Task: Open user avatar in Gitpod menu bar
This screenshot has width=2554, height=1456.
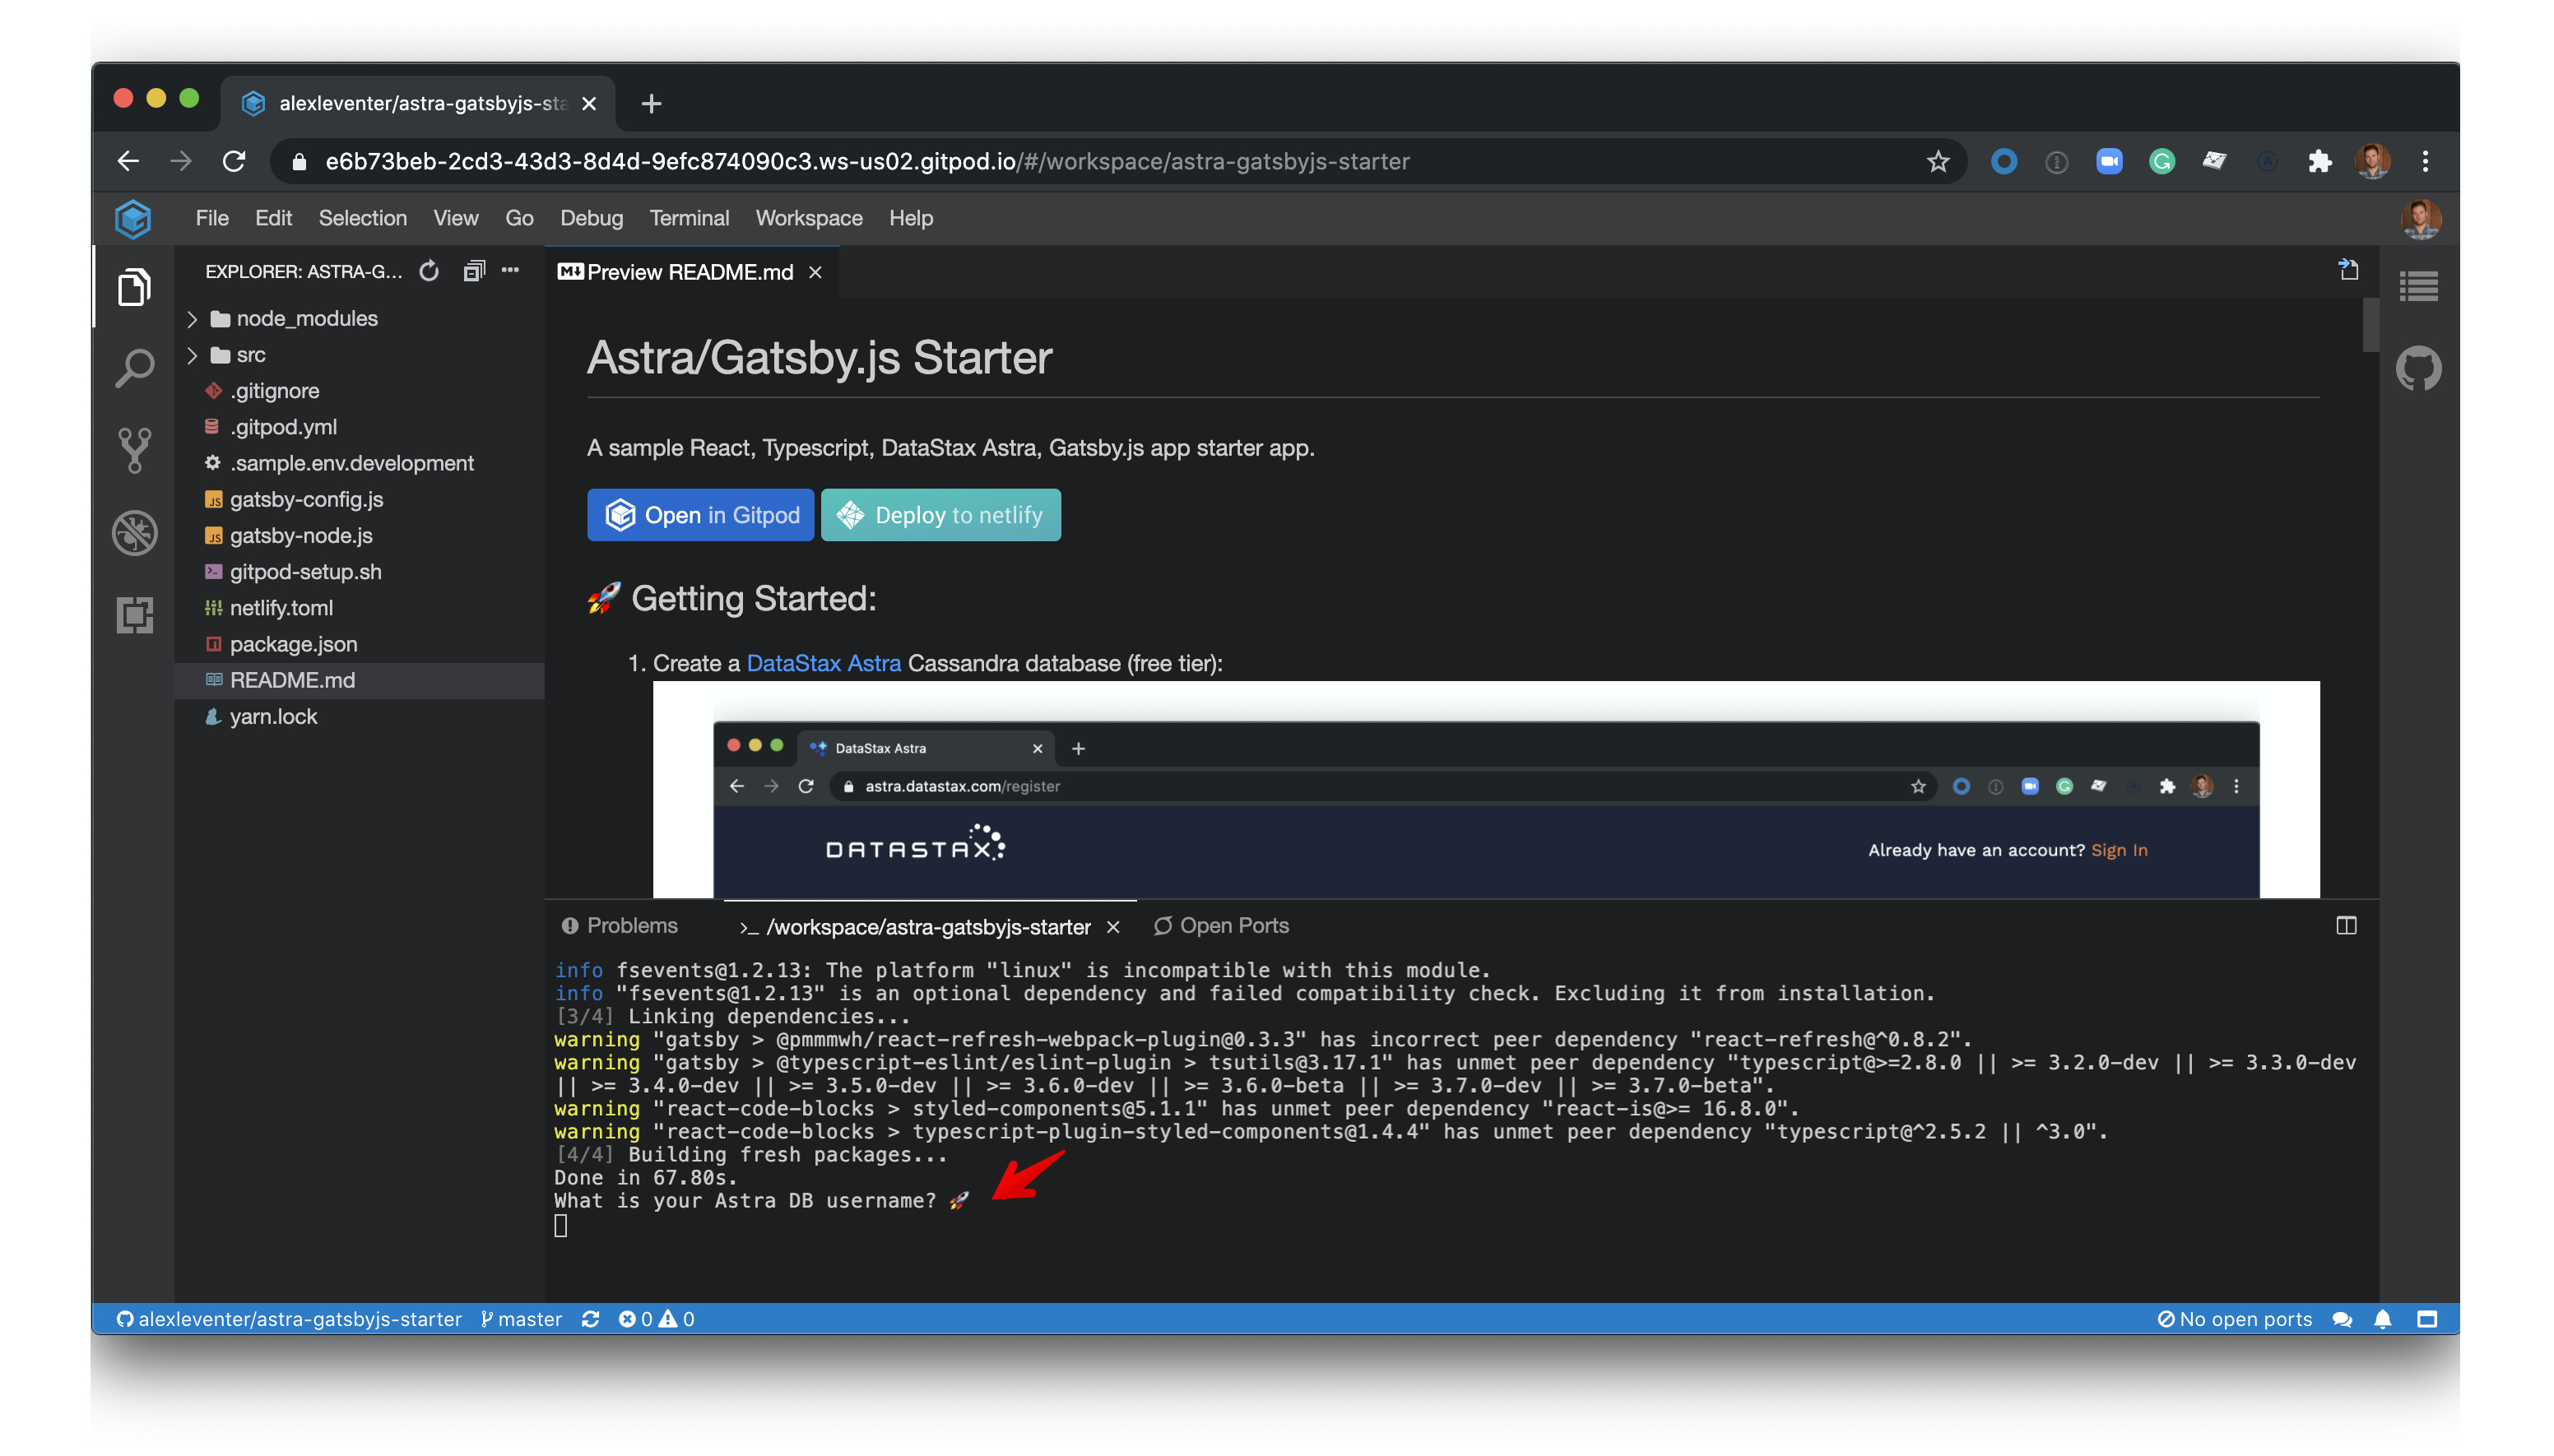Action: [x=2420, y=218]
